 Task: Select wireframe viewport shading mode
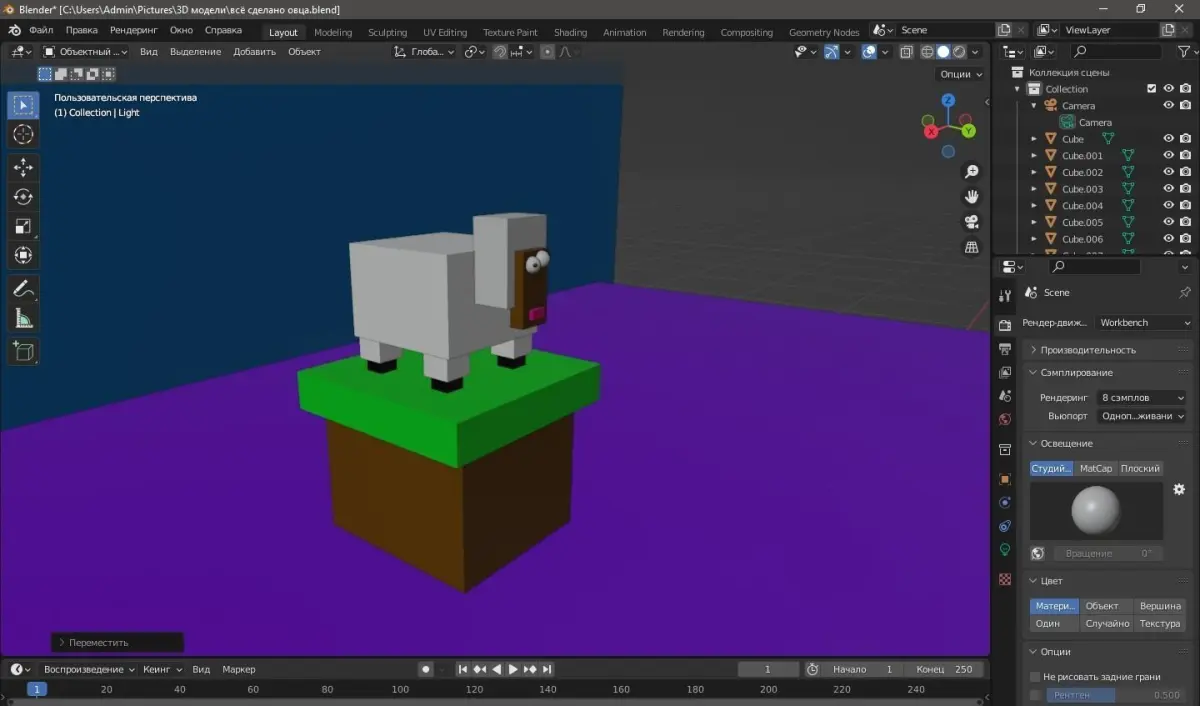click(x=927, y=52)
